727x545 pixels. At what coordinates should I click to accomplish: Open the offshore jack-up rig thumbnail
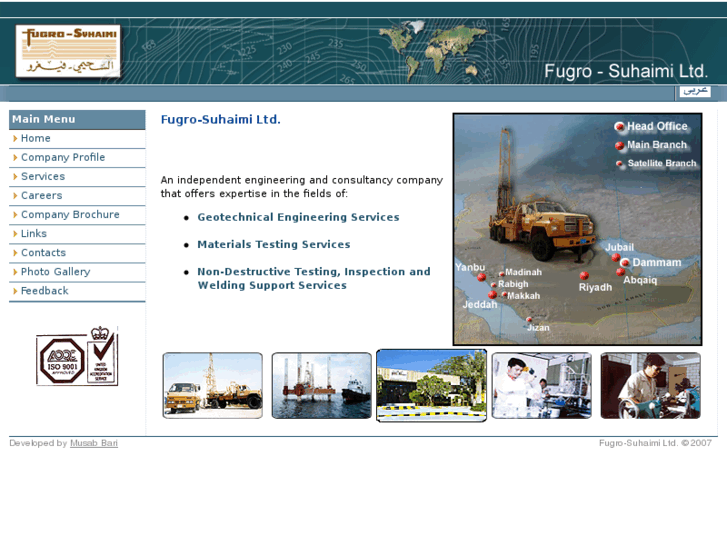coord(322,385)
